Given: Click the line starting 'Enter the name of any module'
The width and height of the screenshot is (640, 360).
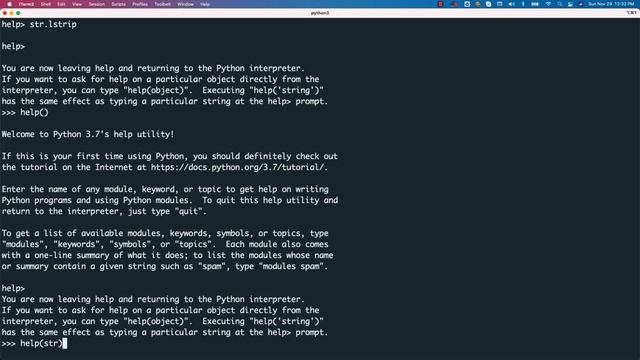Looking at the screenshot, I should [x=165, y=189].
